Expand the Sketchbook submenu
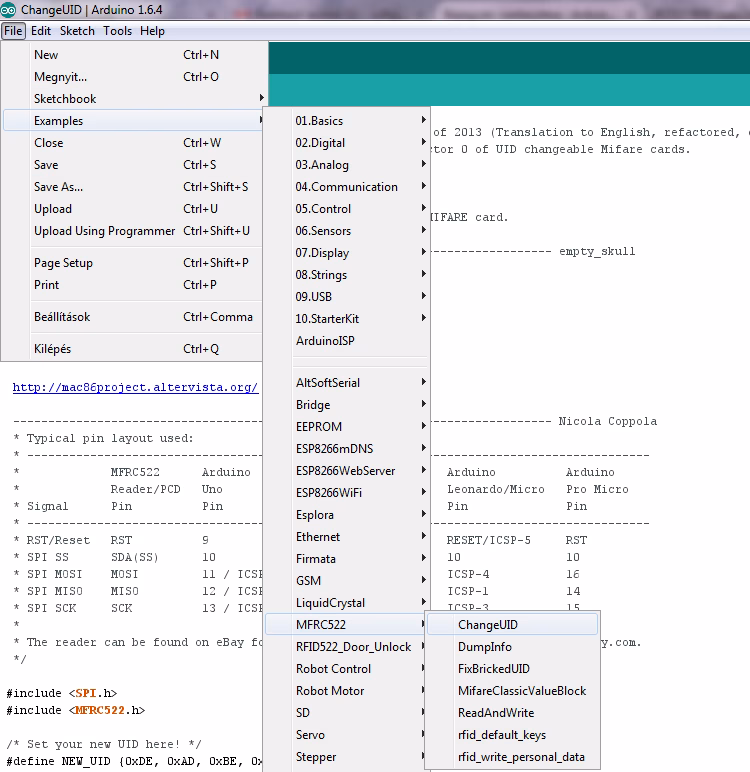The width and height of the screenshot is (750, 772). pos(65,99)
